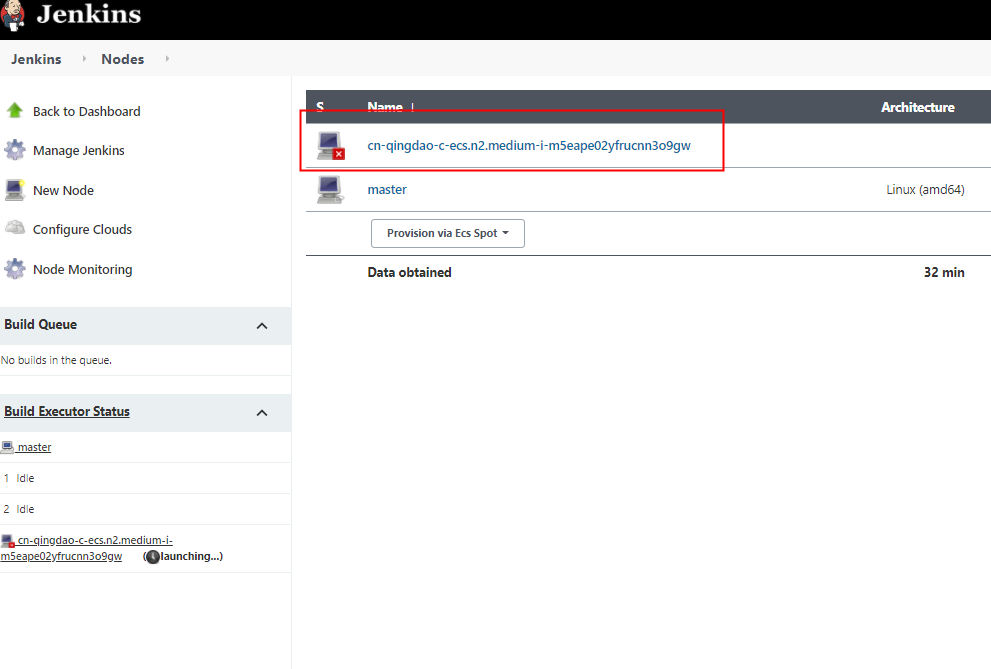Open the Jenkins breadcrumb link
The width and height of the screenshot is (991, 669).
36,59
